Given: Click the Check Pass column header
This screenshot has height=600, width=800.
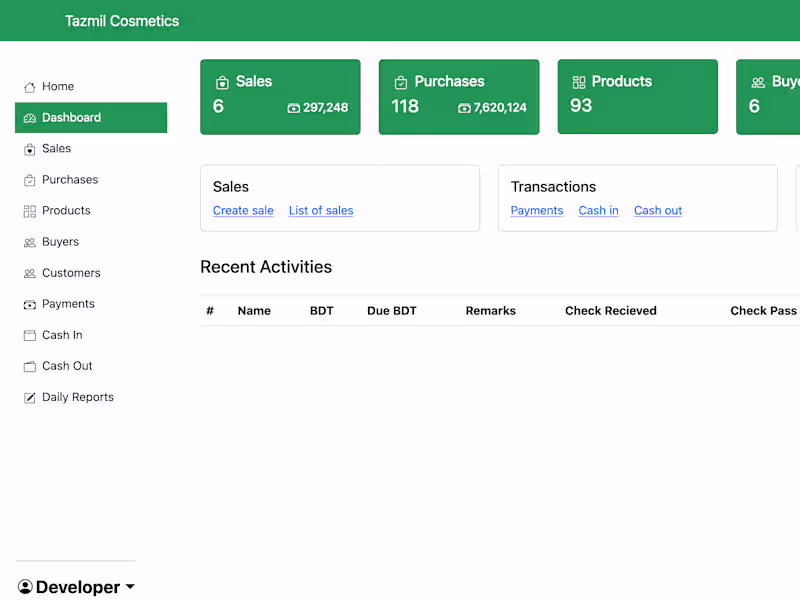Looking at the screenshot, I should click(x=763, y=311).
